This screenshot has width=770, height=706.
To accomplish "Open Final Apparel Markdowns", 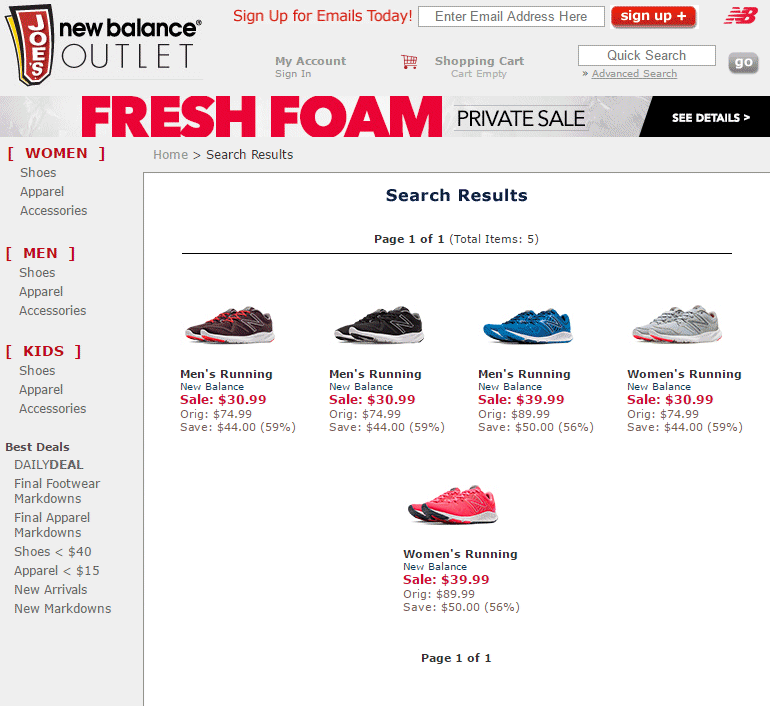I will (x=52, y=525).
